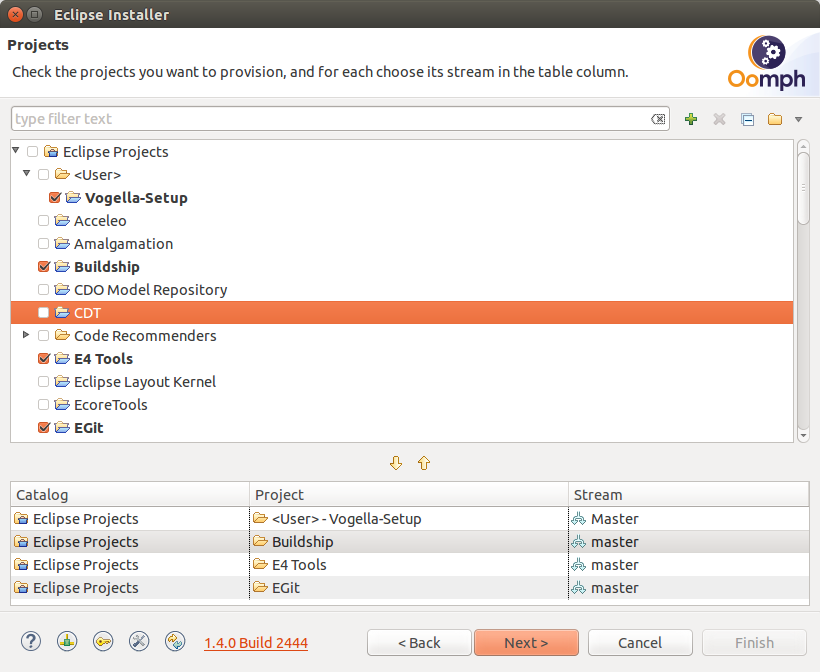Click the Master stream icon for Vogella-Setup

coord(578,519)
